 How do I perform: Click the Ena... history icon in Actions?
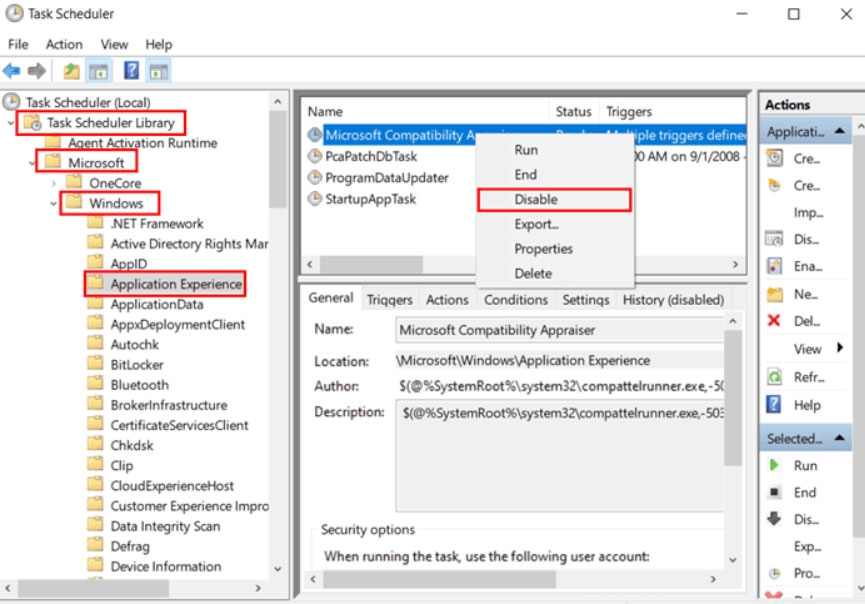[775, 266]
